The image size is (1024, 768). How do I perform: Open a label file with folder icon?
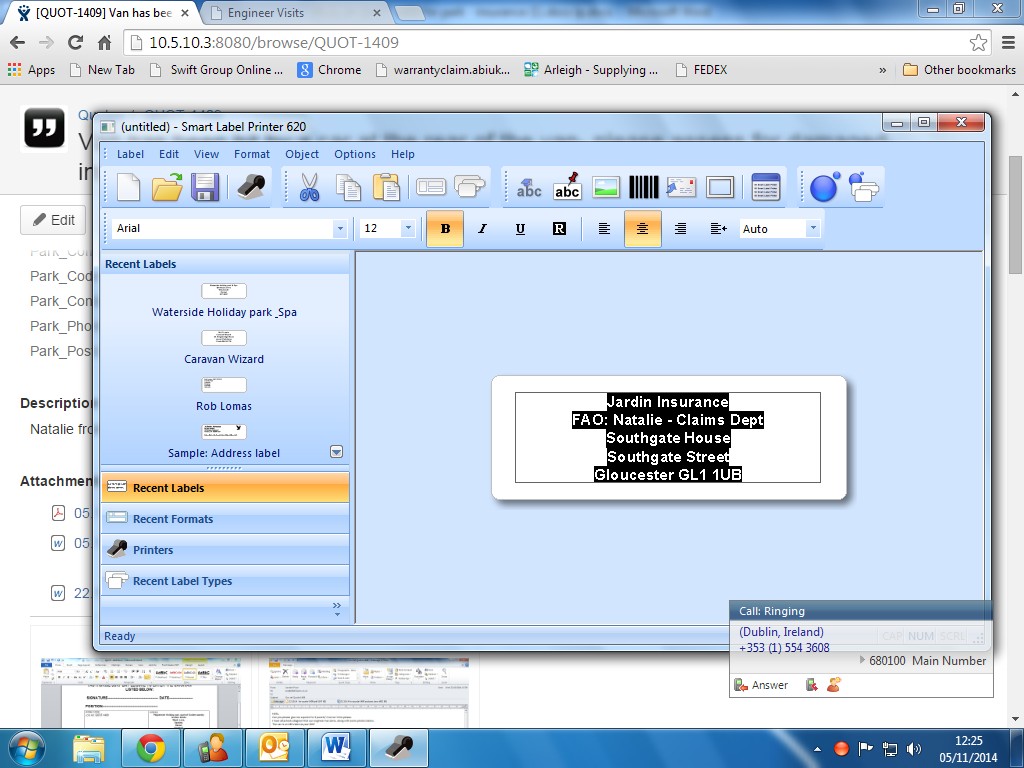click(167, 187)
